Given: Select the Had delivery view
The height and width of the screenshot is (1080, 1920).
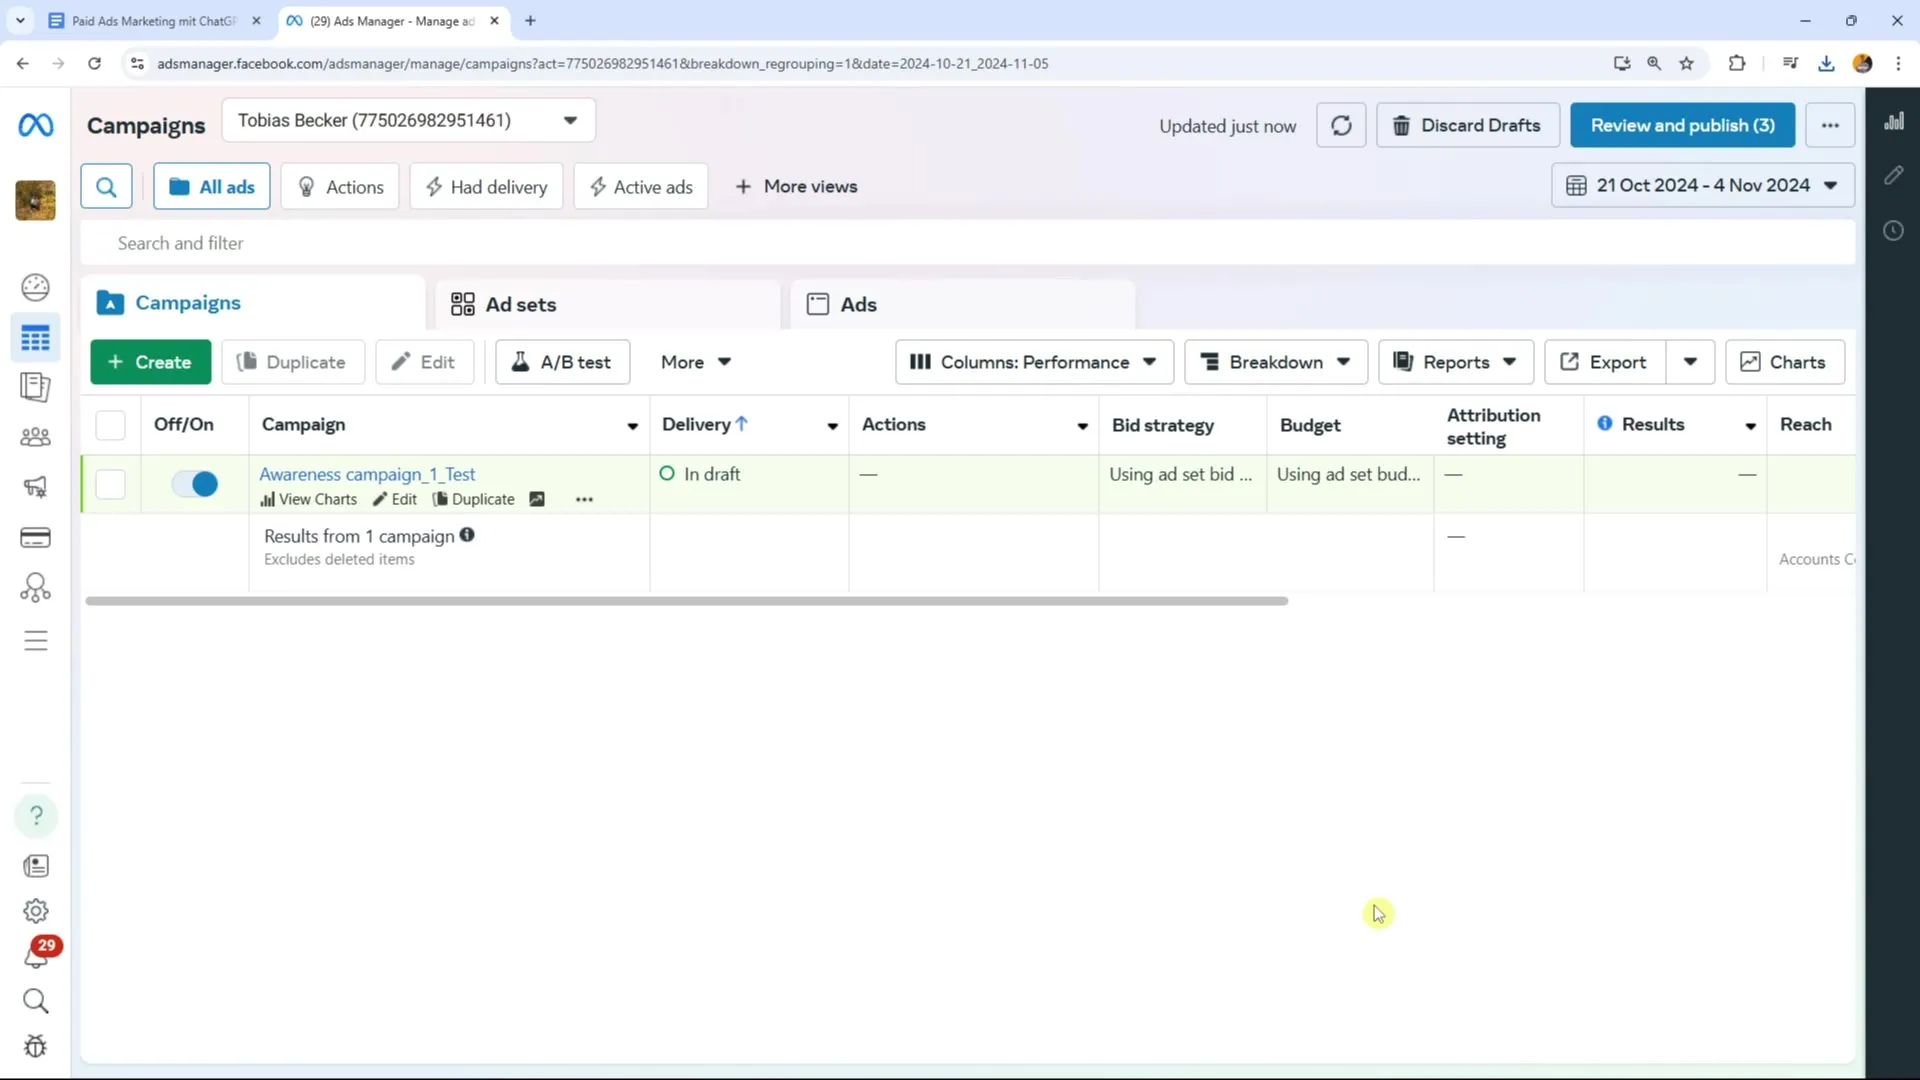Looking at the screenshot, I should pos(486,187).
